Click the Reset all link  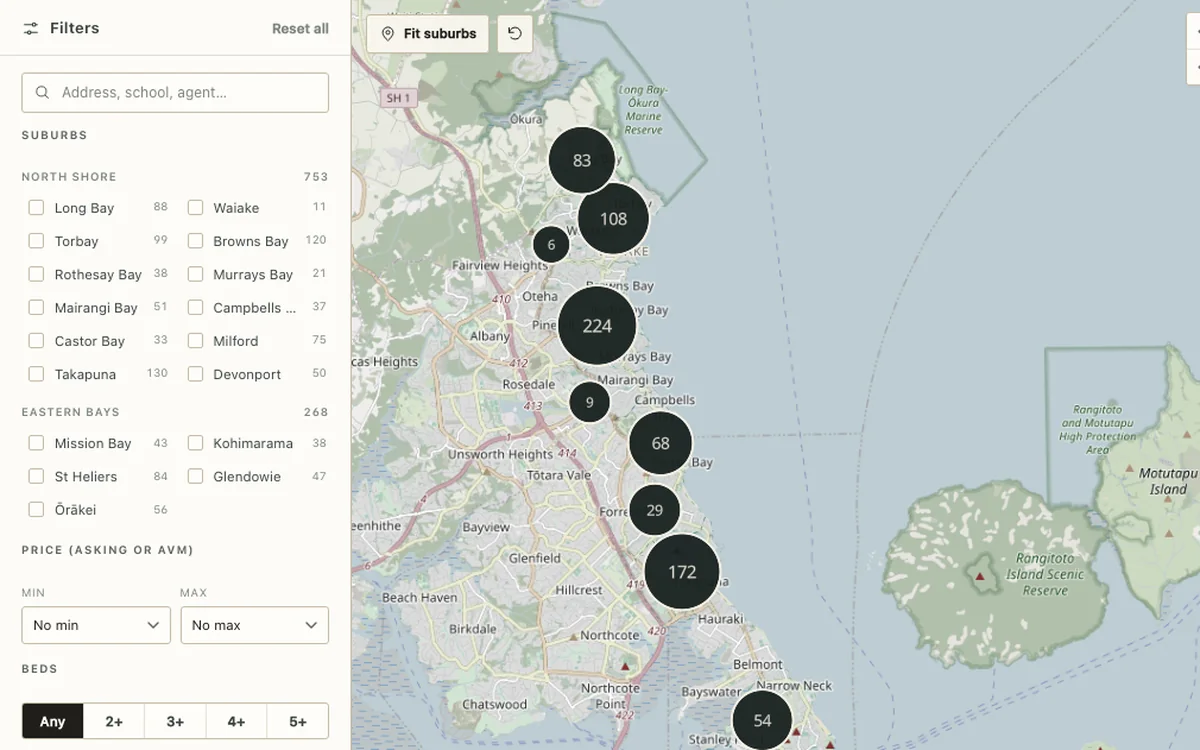pyautogui.click(x=300, y=28)
